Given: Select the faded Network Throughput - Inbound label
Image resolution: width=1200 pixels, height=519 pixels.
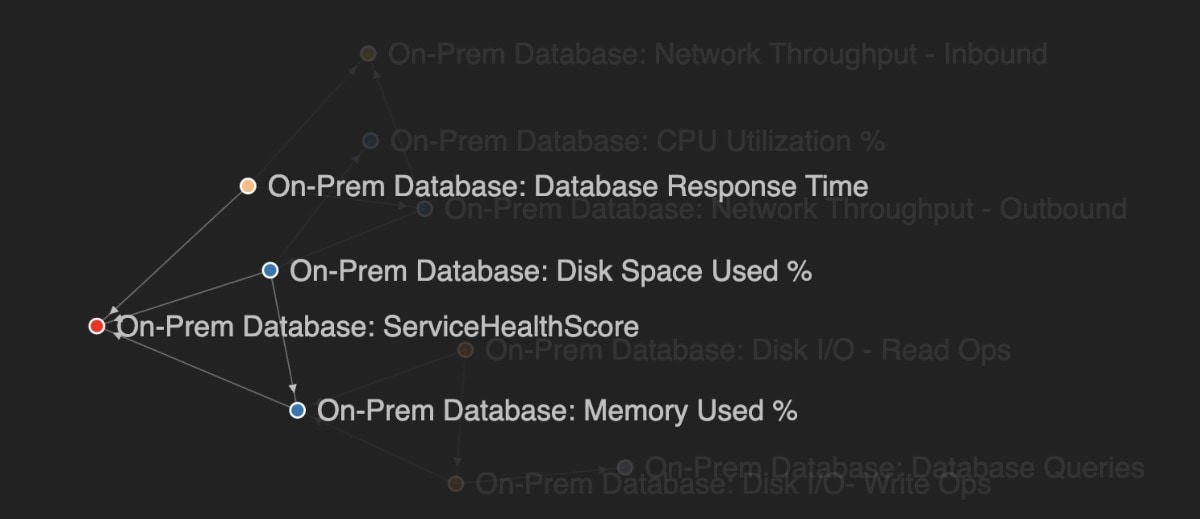Looking at the screenshot, I should [x=718, y=54].
